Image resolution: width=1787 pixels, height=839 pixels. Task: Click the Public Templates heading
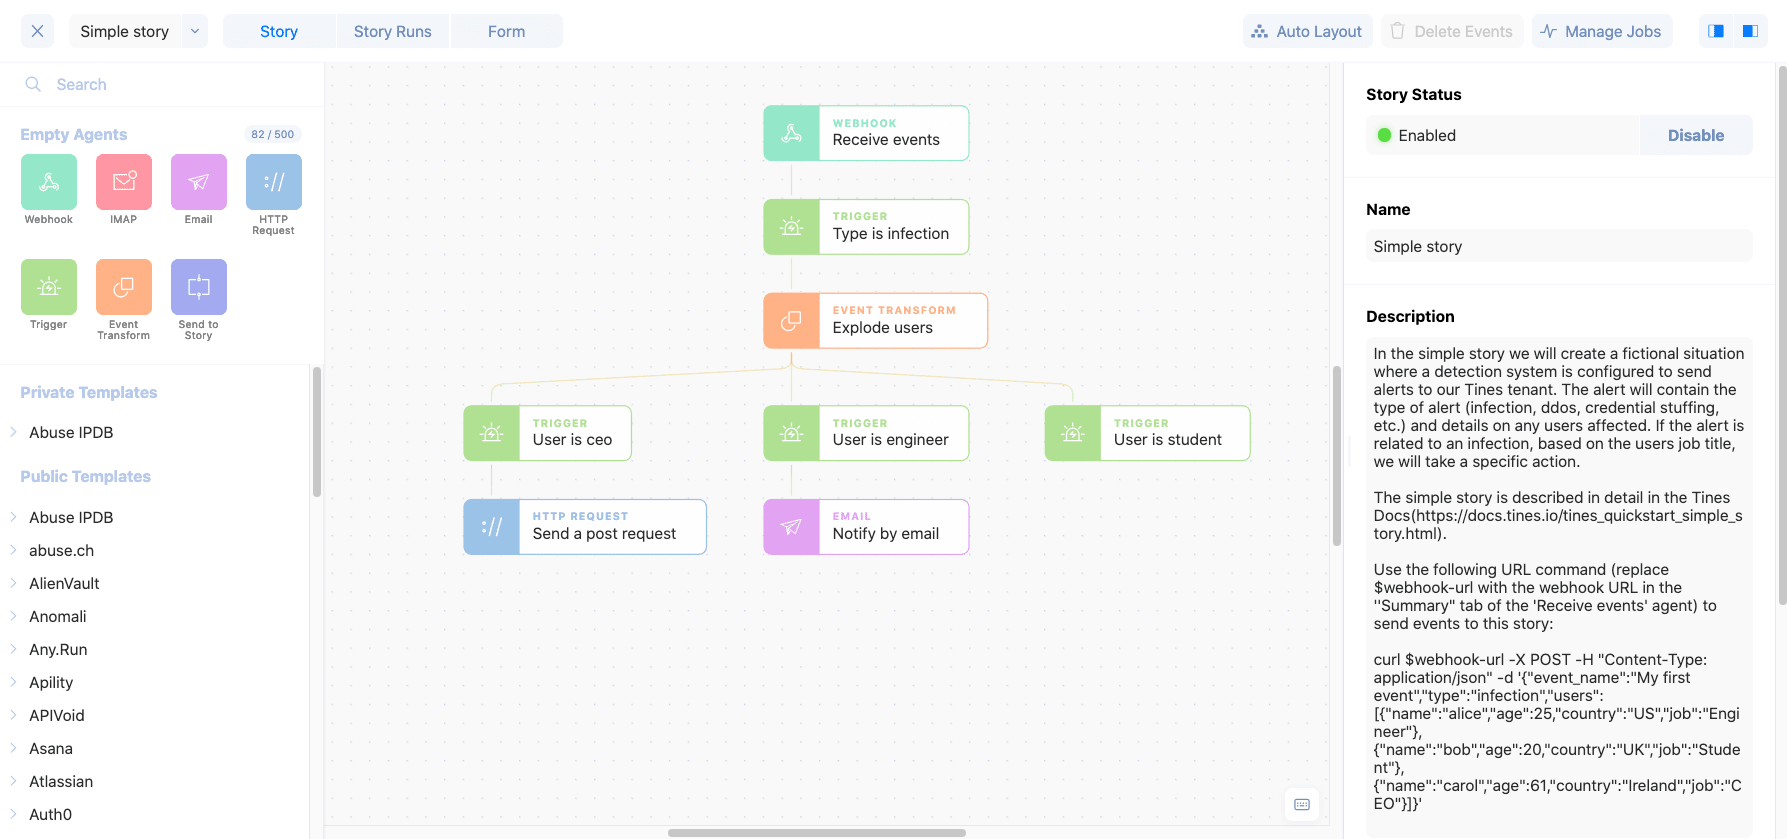[86, 476]
